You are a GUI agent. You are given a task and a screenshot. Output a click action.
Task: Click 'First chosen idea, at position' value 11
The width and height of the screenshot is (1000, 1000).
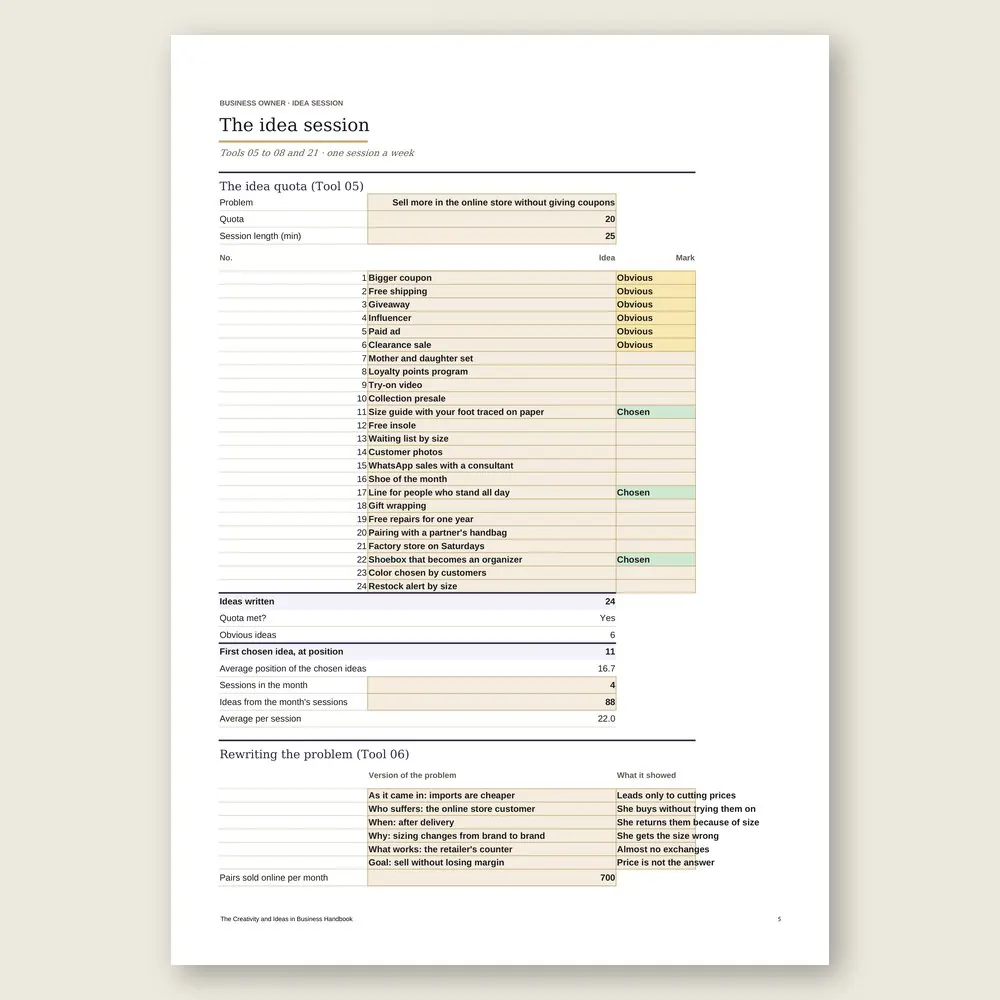click(610, 652)
